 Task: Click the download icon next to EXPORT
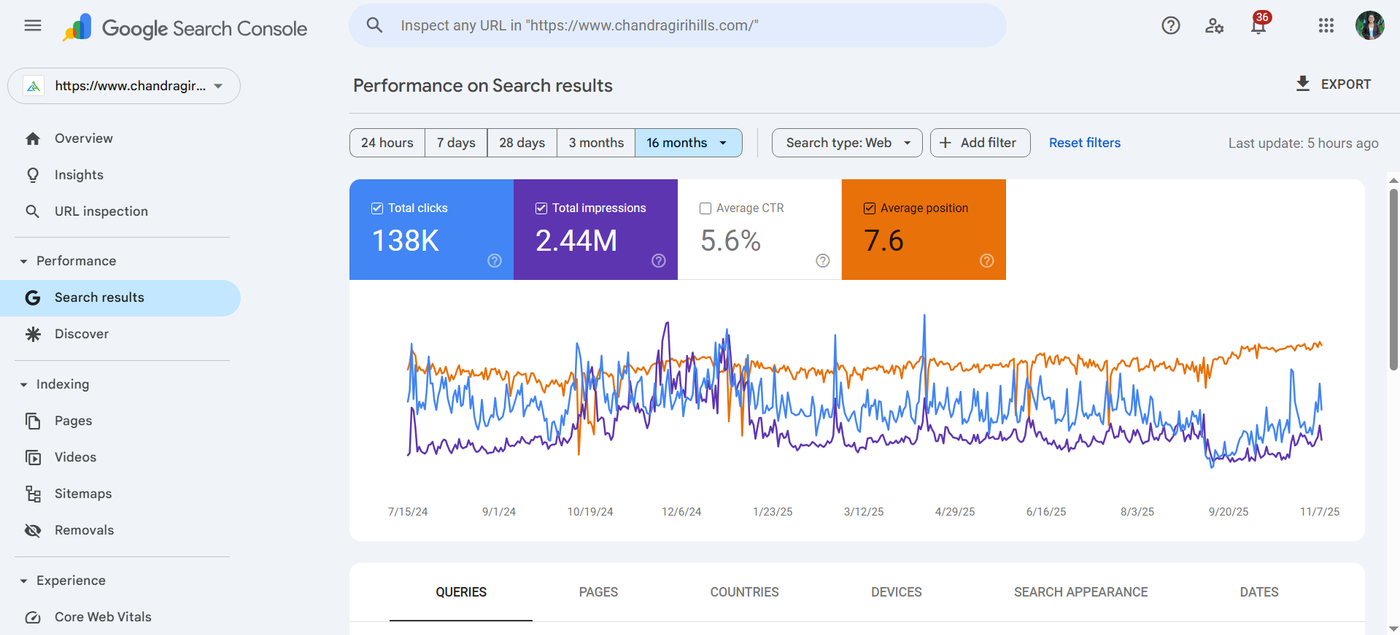click(1302, 84)
